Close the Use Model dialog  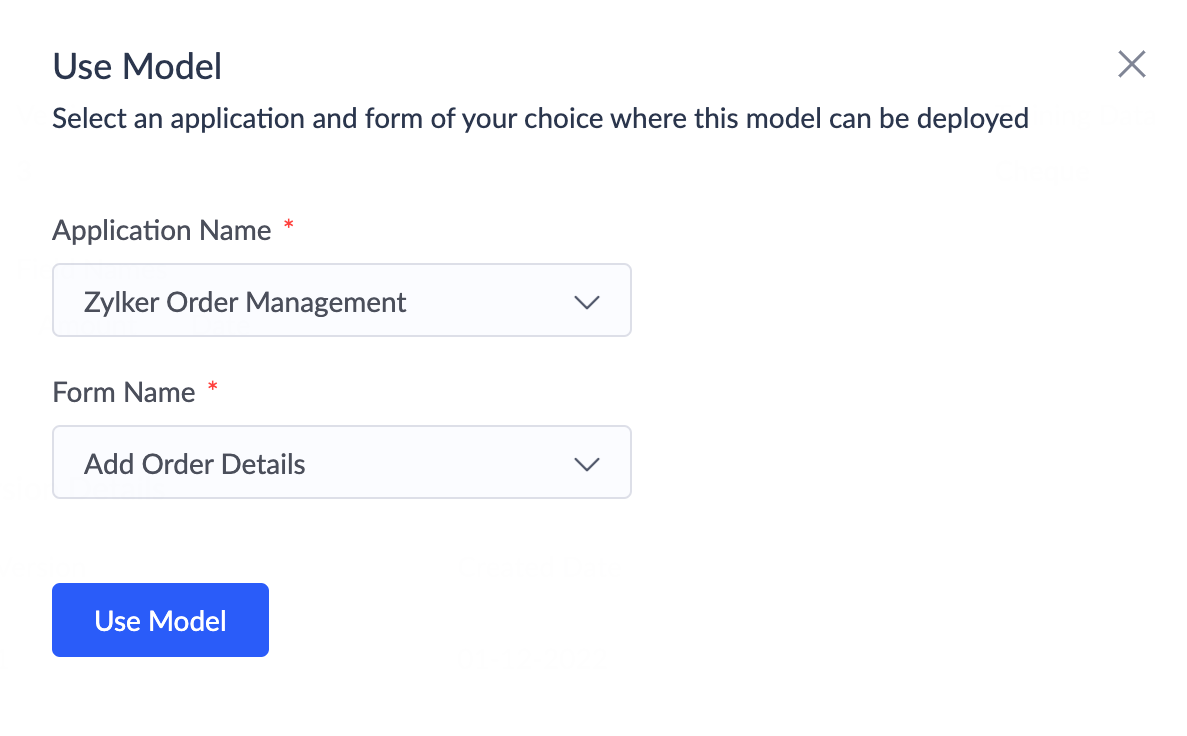[x=1131, y=65]
